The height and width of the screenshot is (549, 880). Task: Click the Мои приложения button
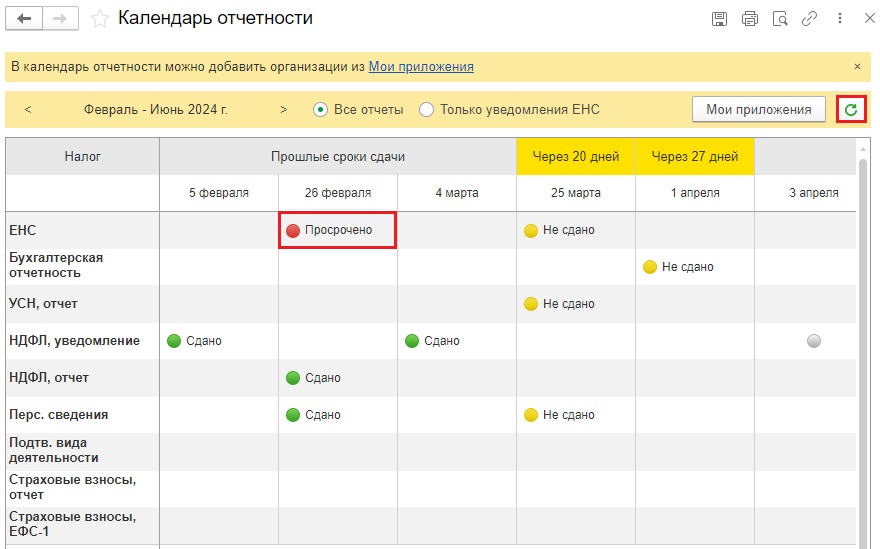pyautogui.click(x=758, y=109)
